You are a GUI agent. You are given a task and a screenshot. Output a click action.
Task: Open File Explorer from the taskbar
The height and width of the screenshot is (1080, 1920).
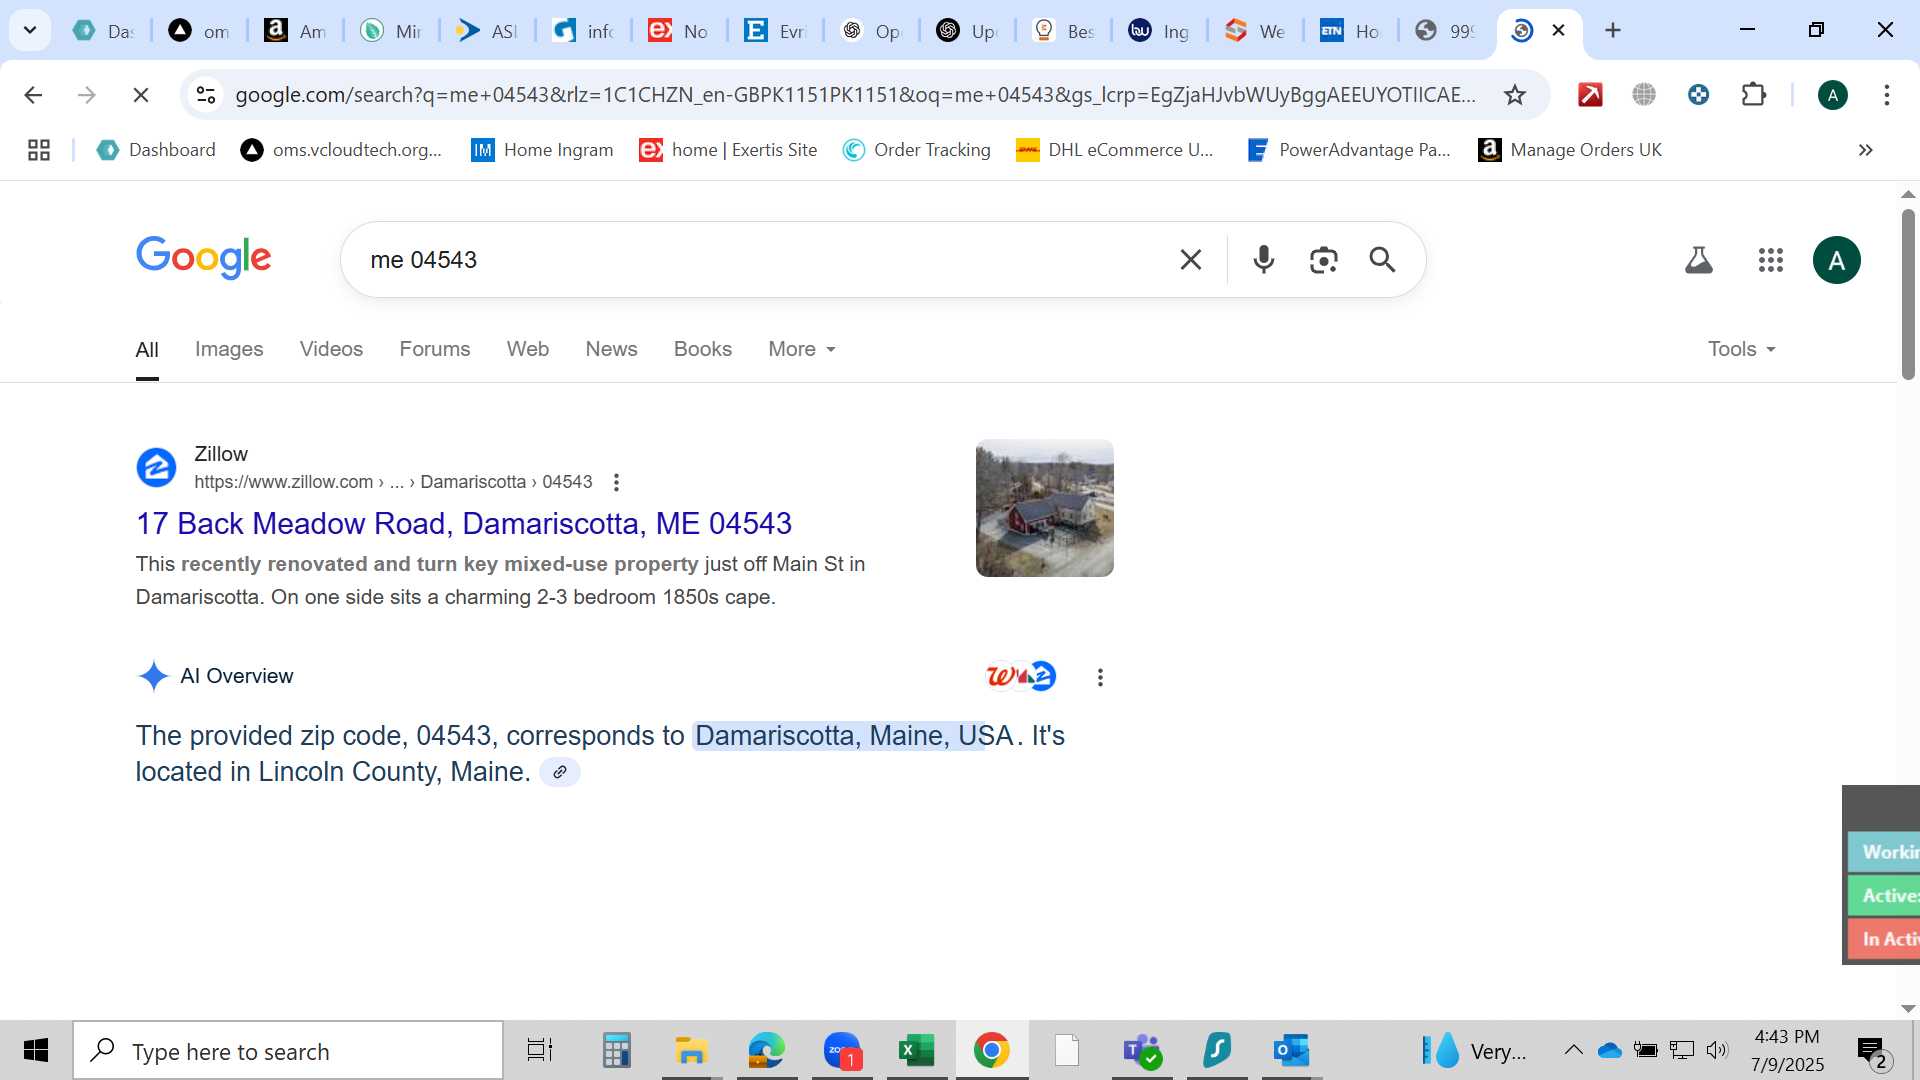click(x=691, y=1051)
